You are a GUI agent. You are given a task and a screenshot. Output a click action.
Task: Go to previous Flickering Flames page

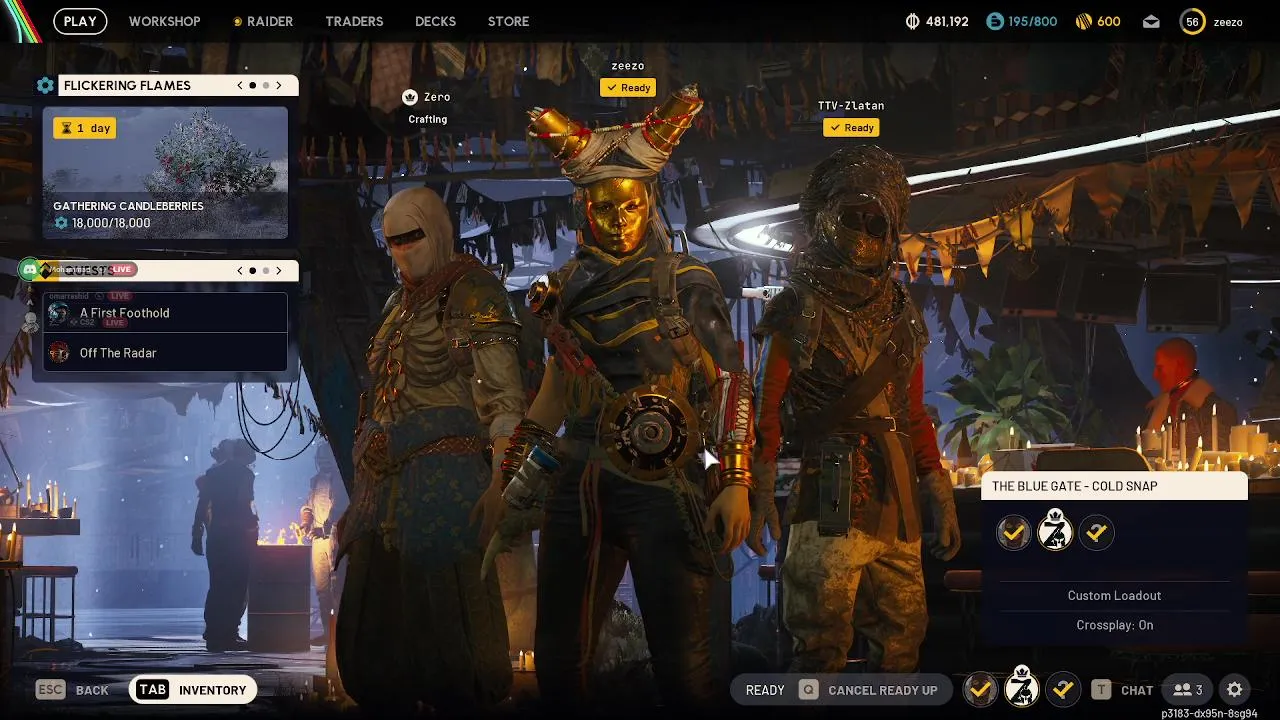pos(240,86)
